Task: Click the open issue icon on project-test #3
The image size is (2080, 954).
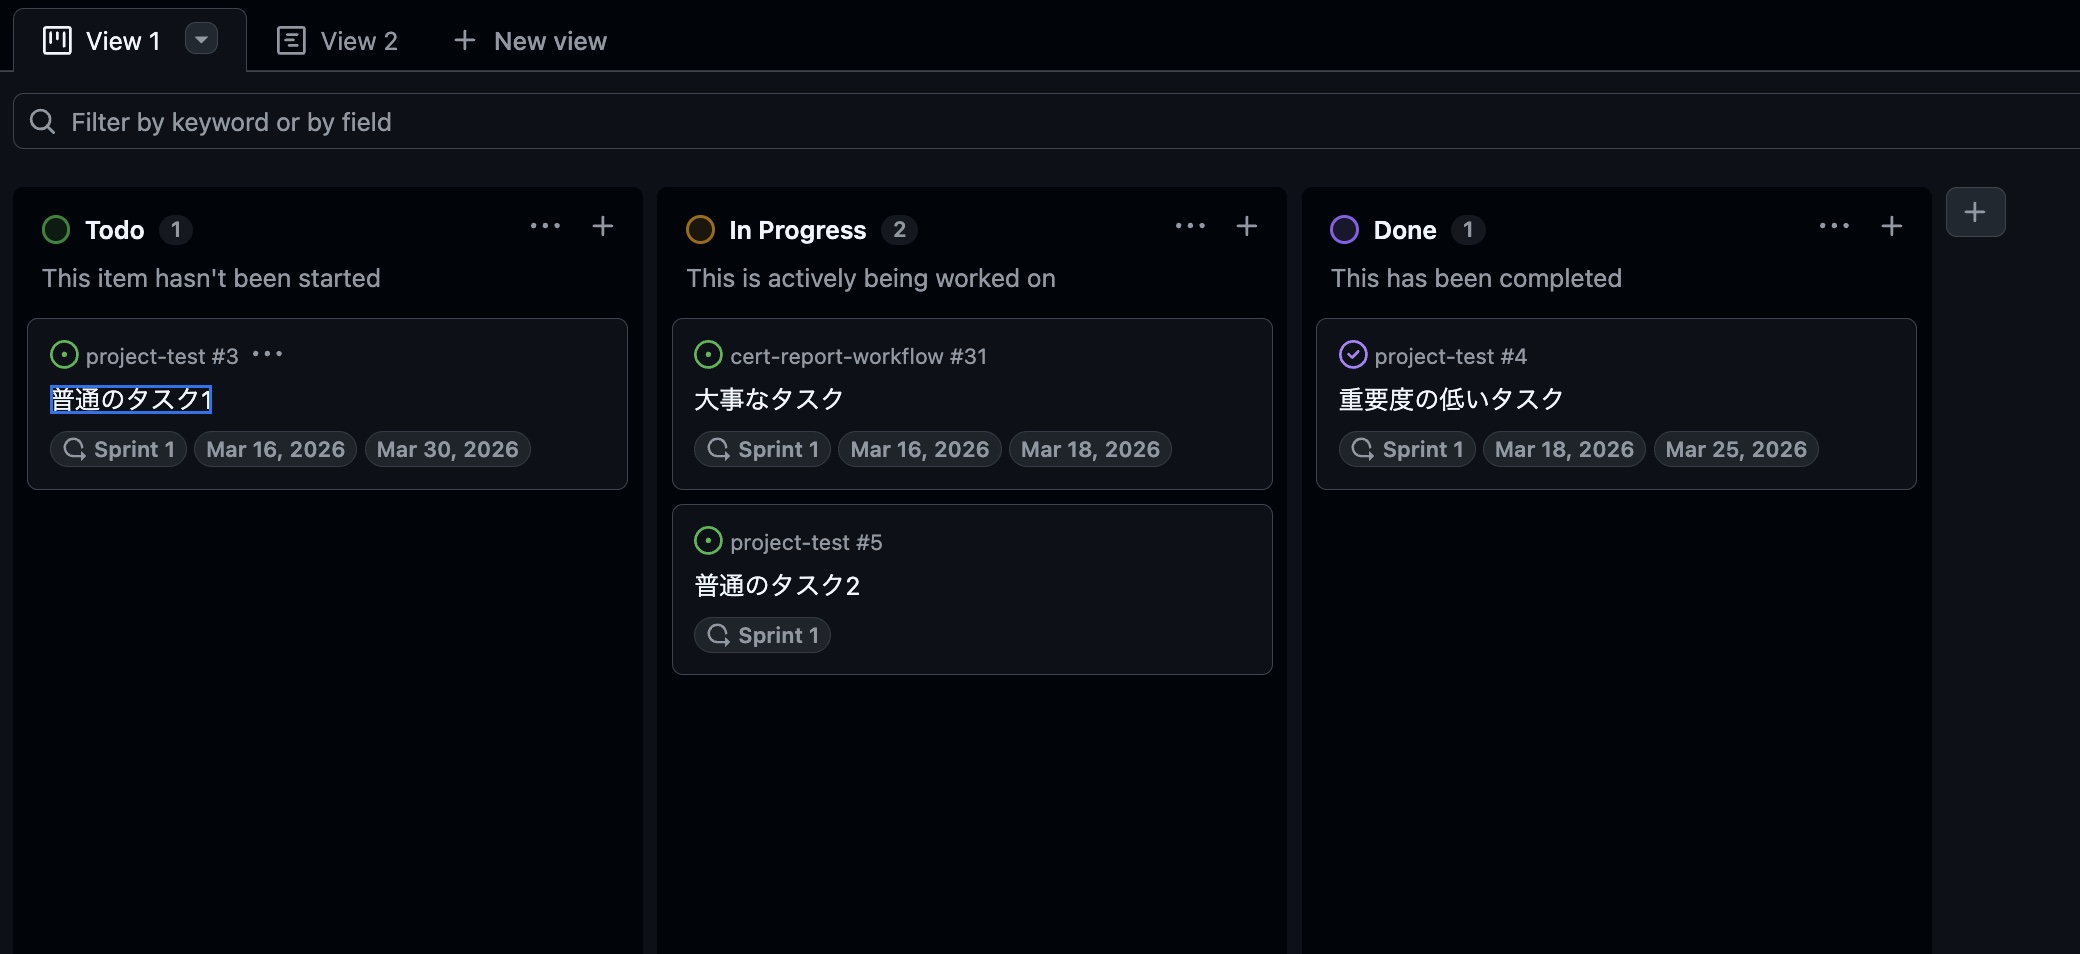Action: (64, 354)
